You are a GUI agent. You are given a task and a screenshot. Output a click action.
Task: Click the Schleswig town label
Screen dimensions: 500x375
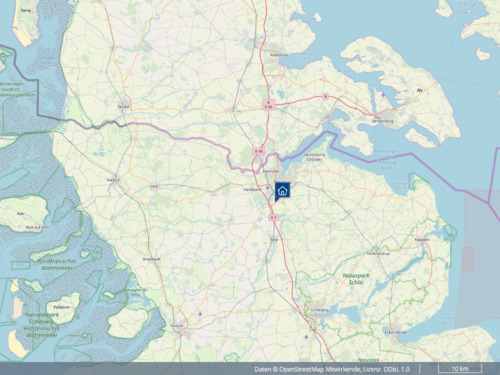[x=319, y=310]
